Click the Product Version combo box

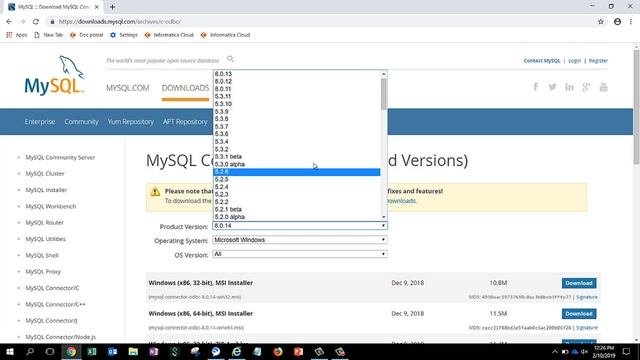300,226
